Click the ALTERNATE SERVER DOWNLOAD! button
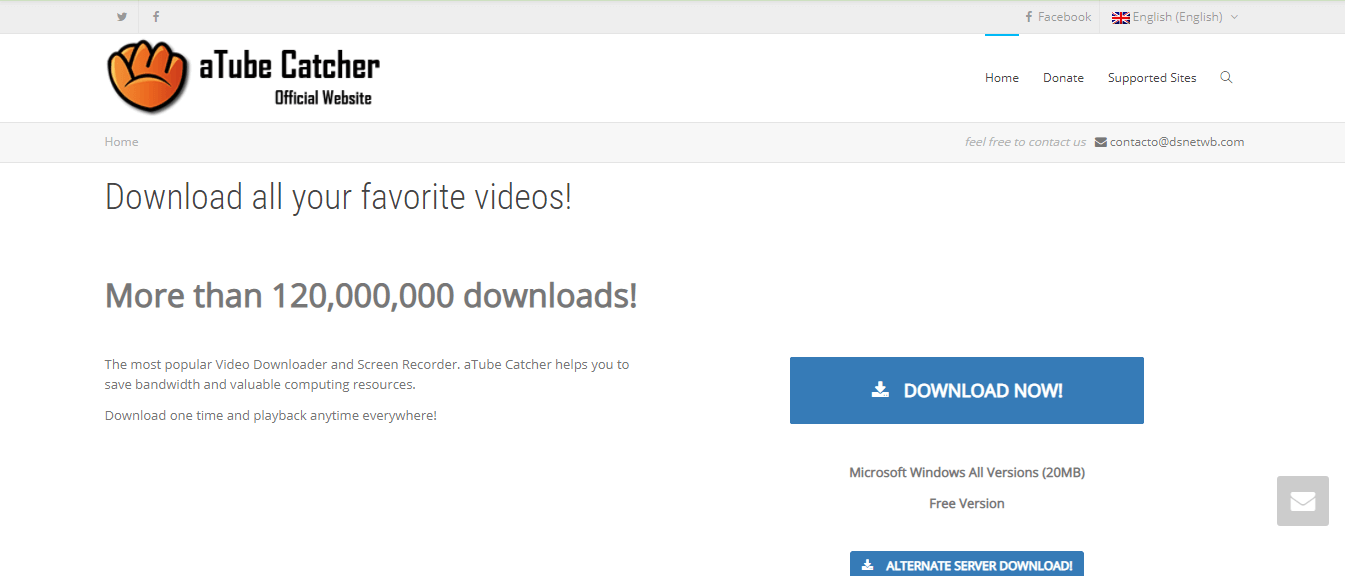This screenshot has width=1345, height=576. coord(967,564)
